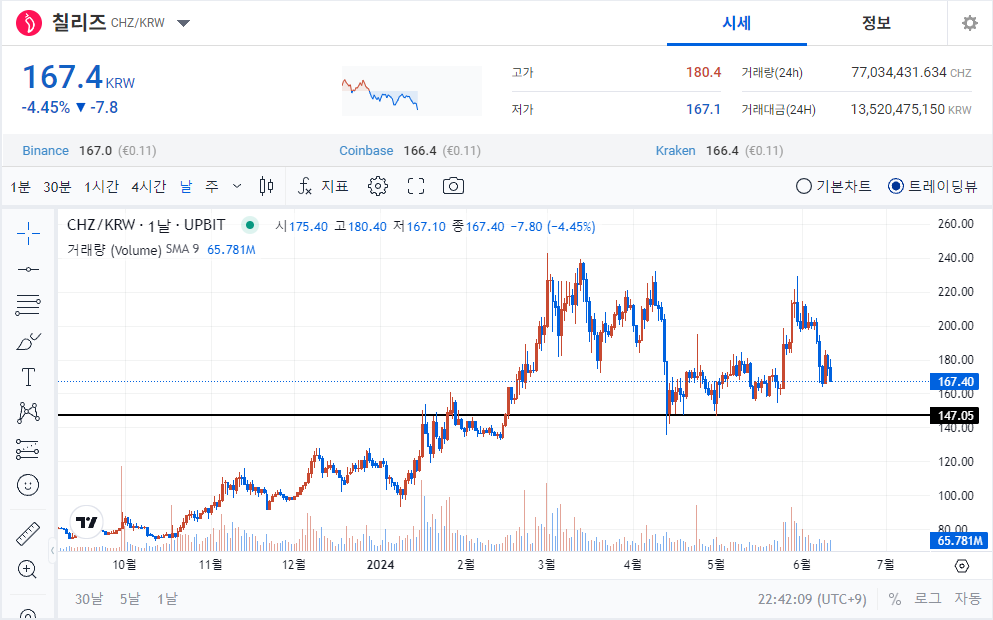Set interval to 1분
The height and width of the screenshot is (620, 993).
click(x=20, y=187)
